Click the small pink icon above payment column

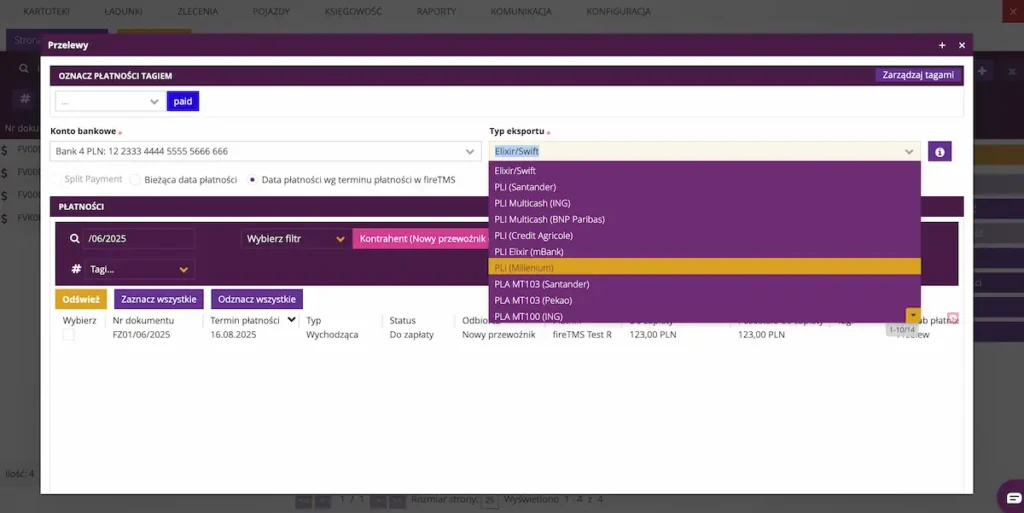[953, 318]
